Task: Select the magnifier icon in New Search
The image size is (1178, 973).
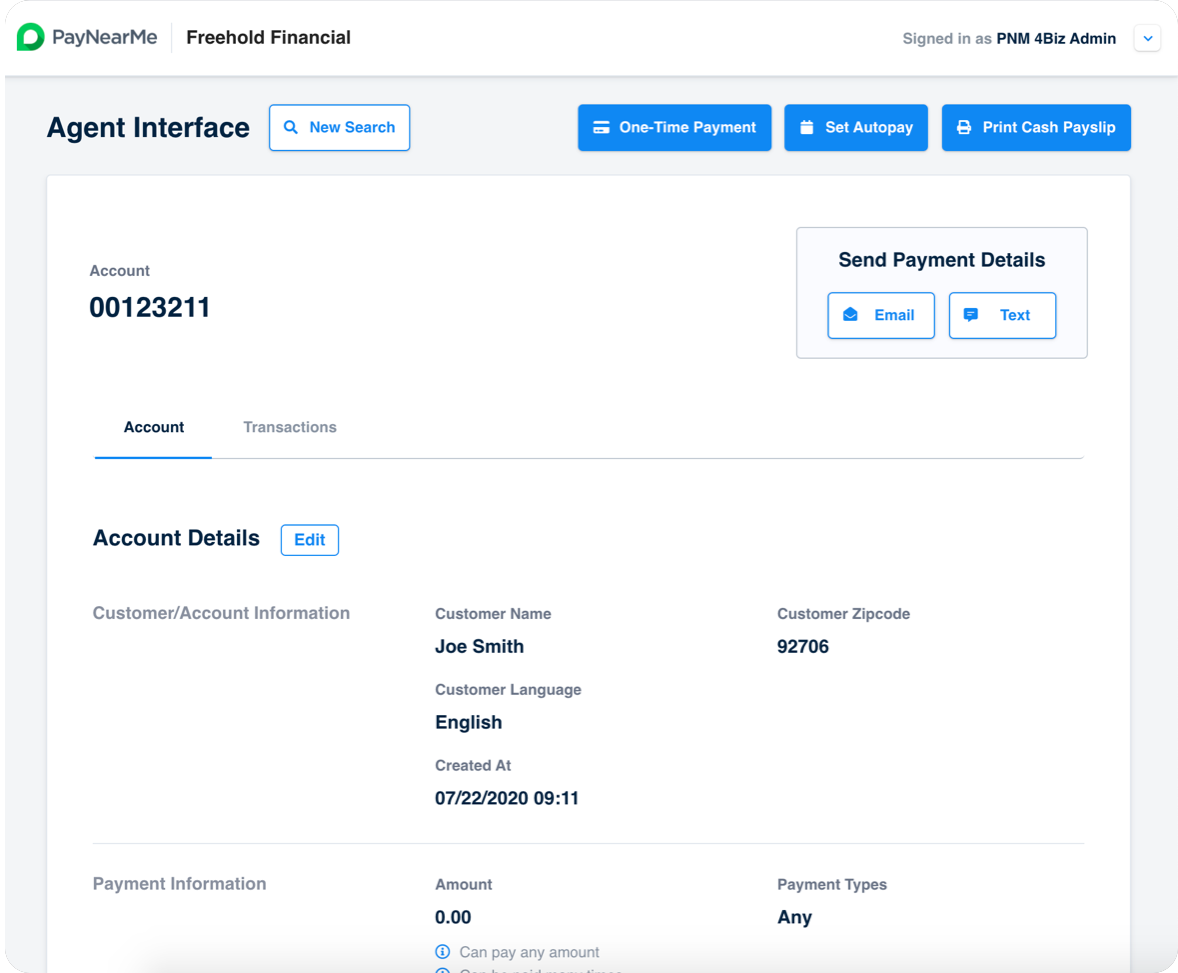Action: pos(290,127)
